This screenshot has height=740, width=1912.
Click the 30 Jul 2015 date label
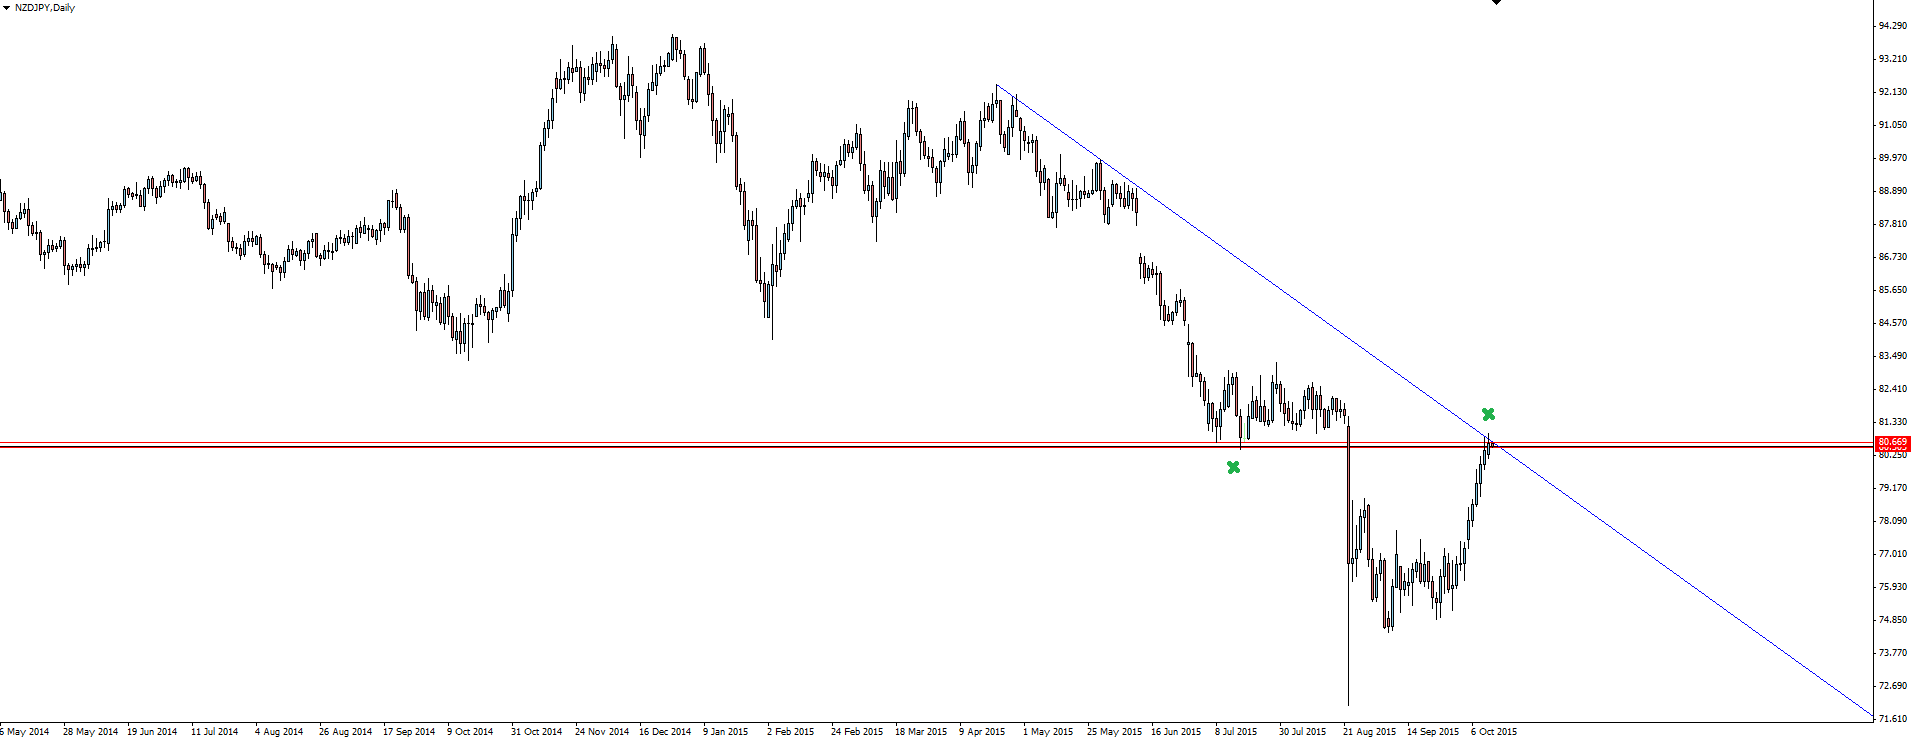(x=1302, y=732)
